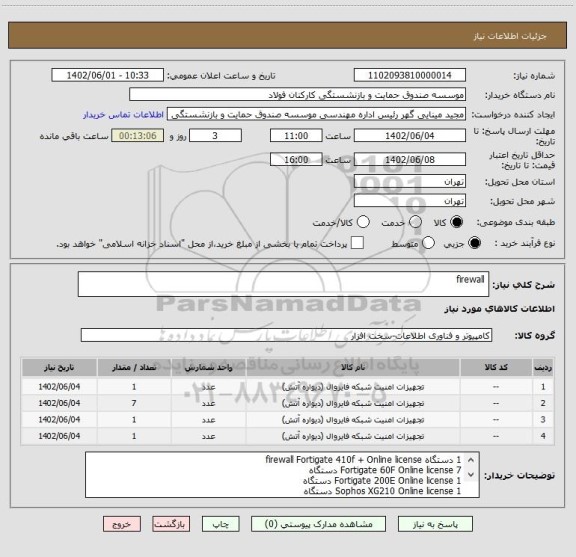Click the countdown timer 00:13:06
Image resolution: width=576 pixels, height=557 pixels.
coord(138,136)
